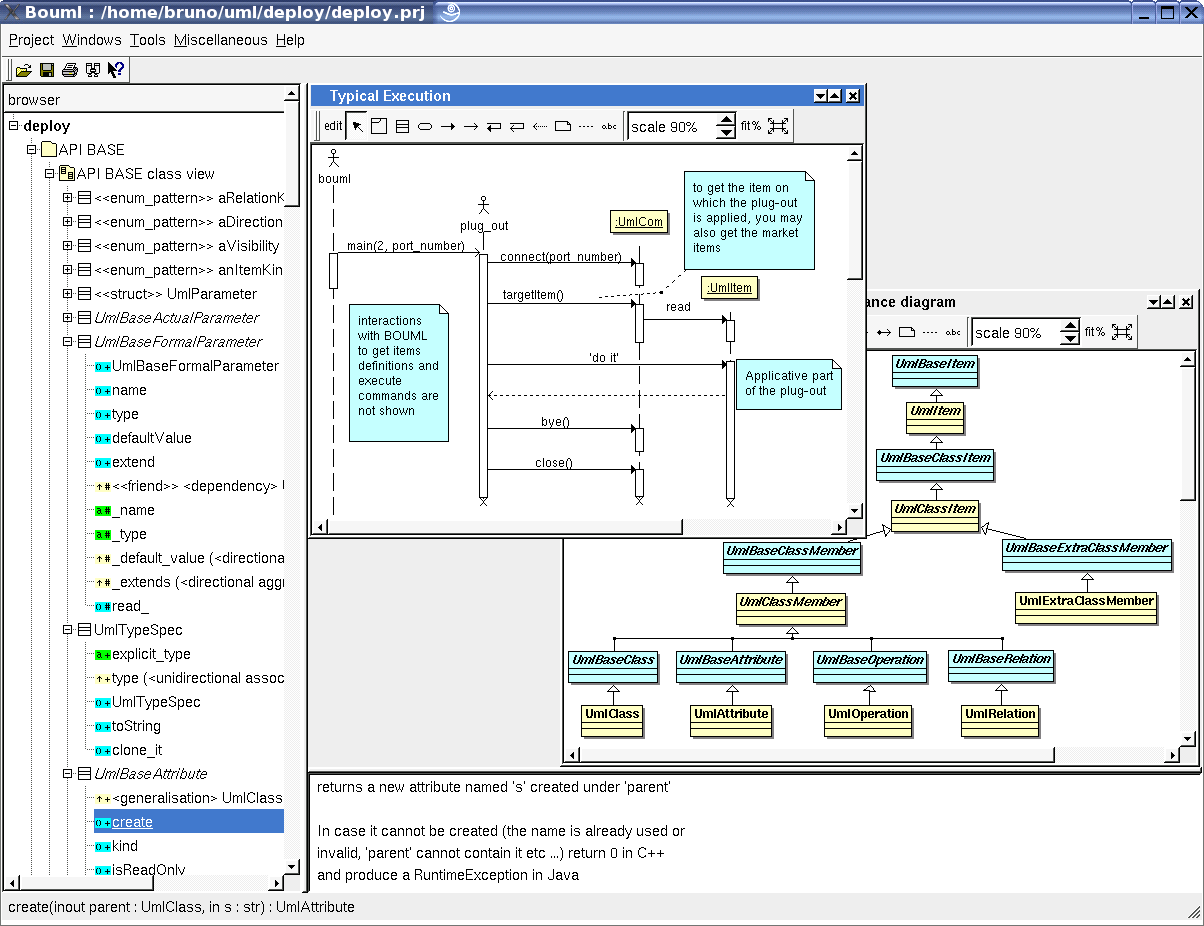Click the scale 90% field in Typical Execution
This screenshot has height=926, width=1204.
tap(673, 127)
